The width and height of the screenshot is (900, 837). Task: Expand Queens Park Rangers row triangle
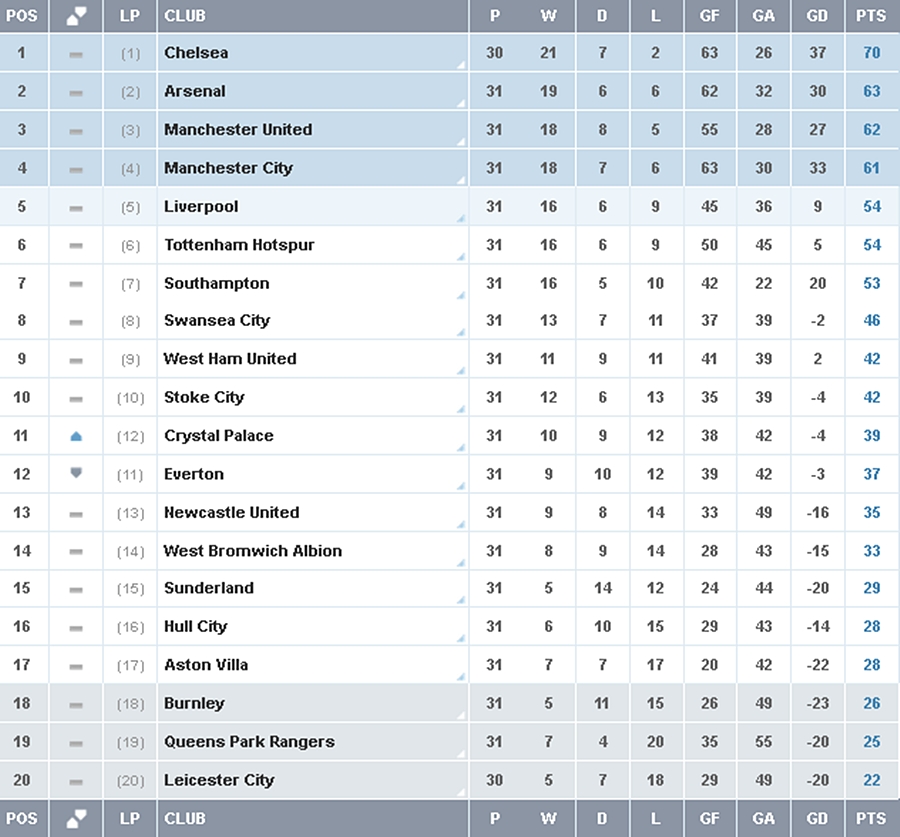(x=461, y=754)
